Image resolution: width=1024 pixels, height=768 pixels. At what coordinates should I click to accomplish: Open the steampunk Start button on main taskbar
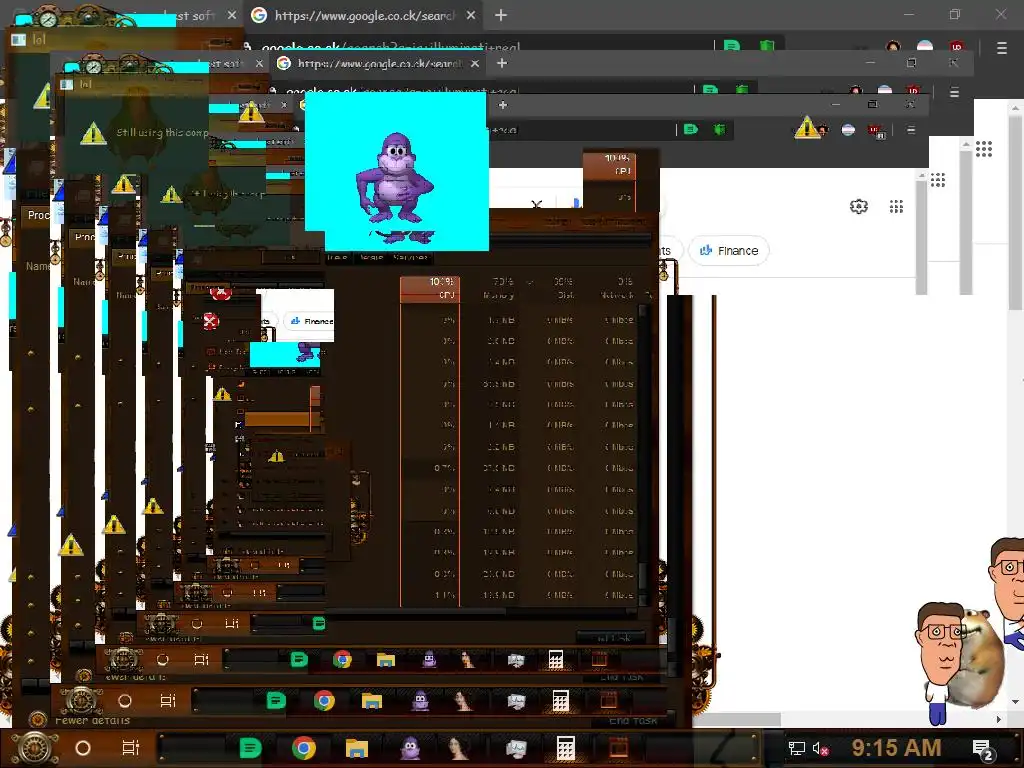click(35, 748)
